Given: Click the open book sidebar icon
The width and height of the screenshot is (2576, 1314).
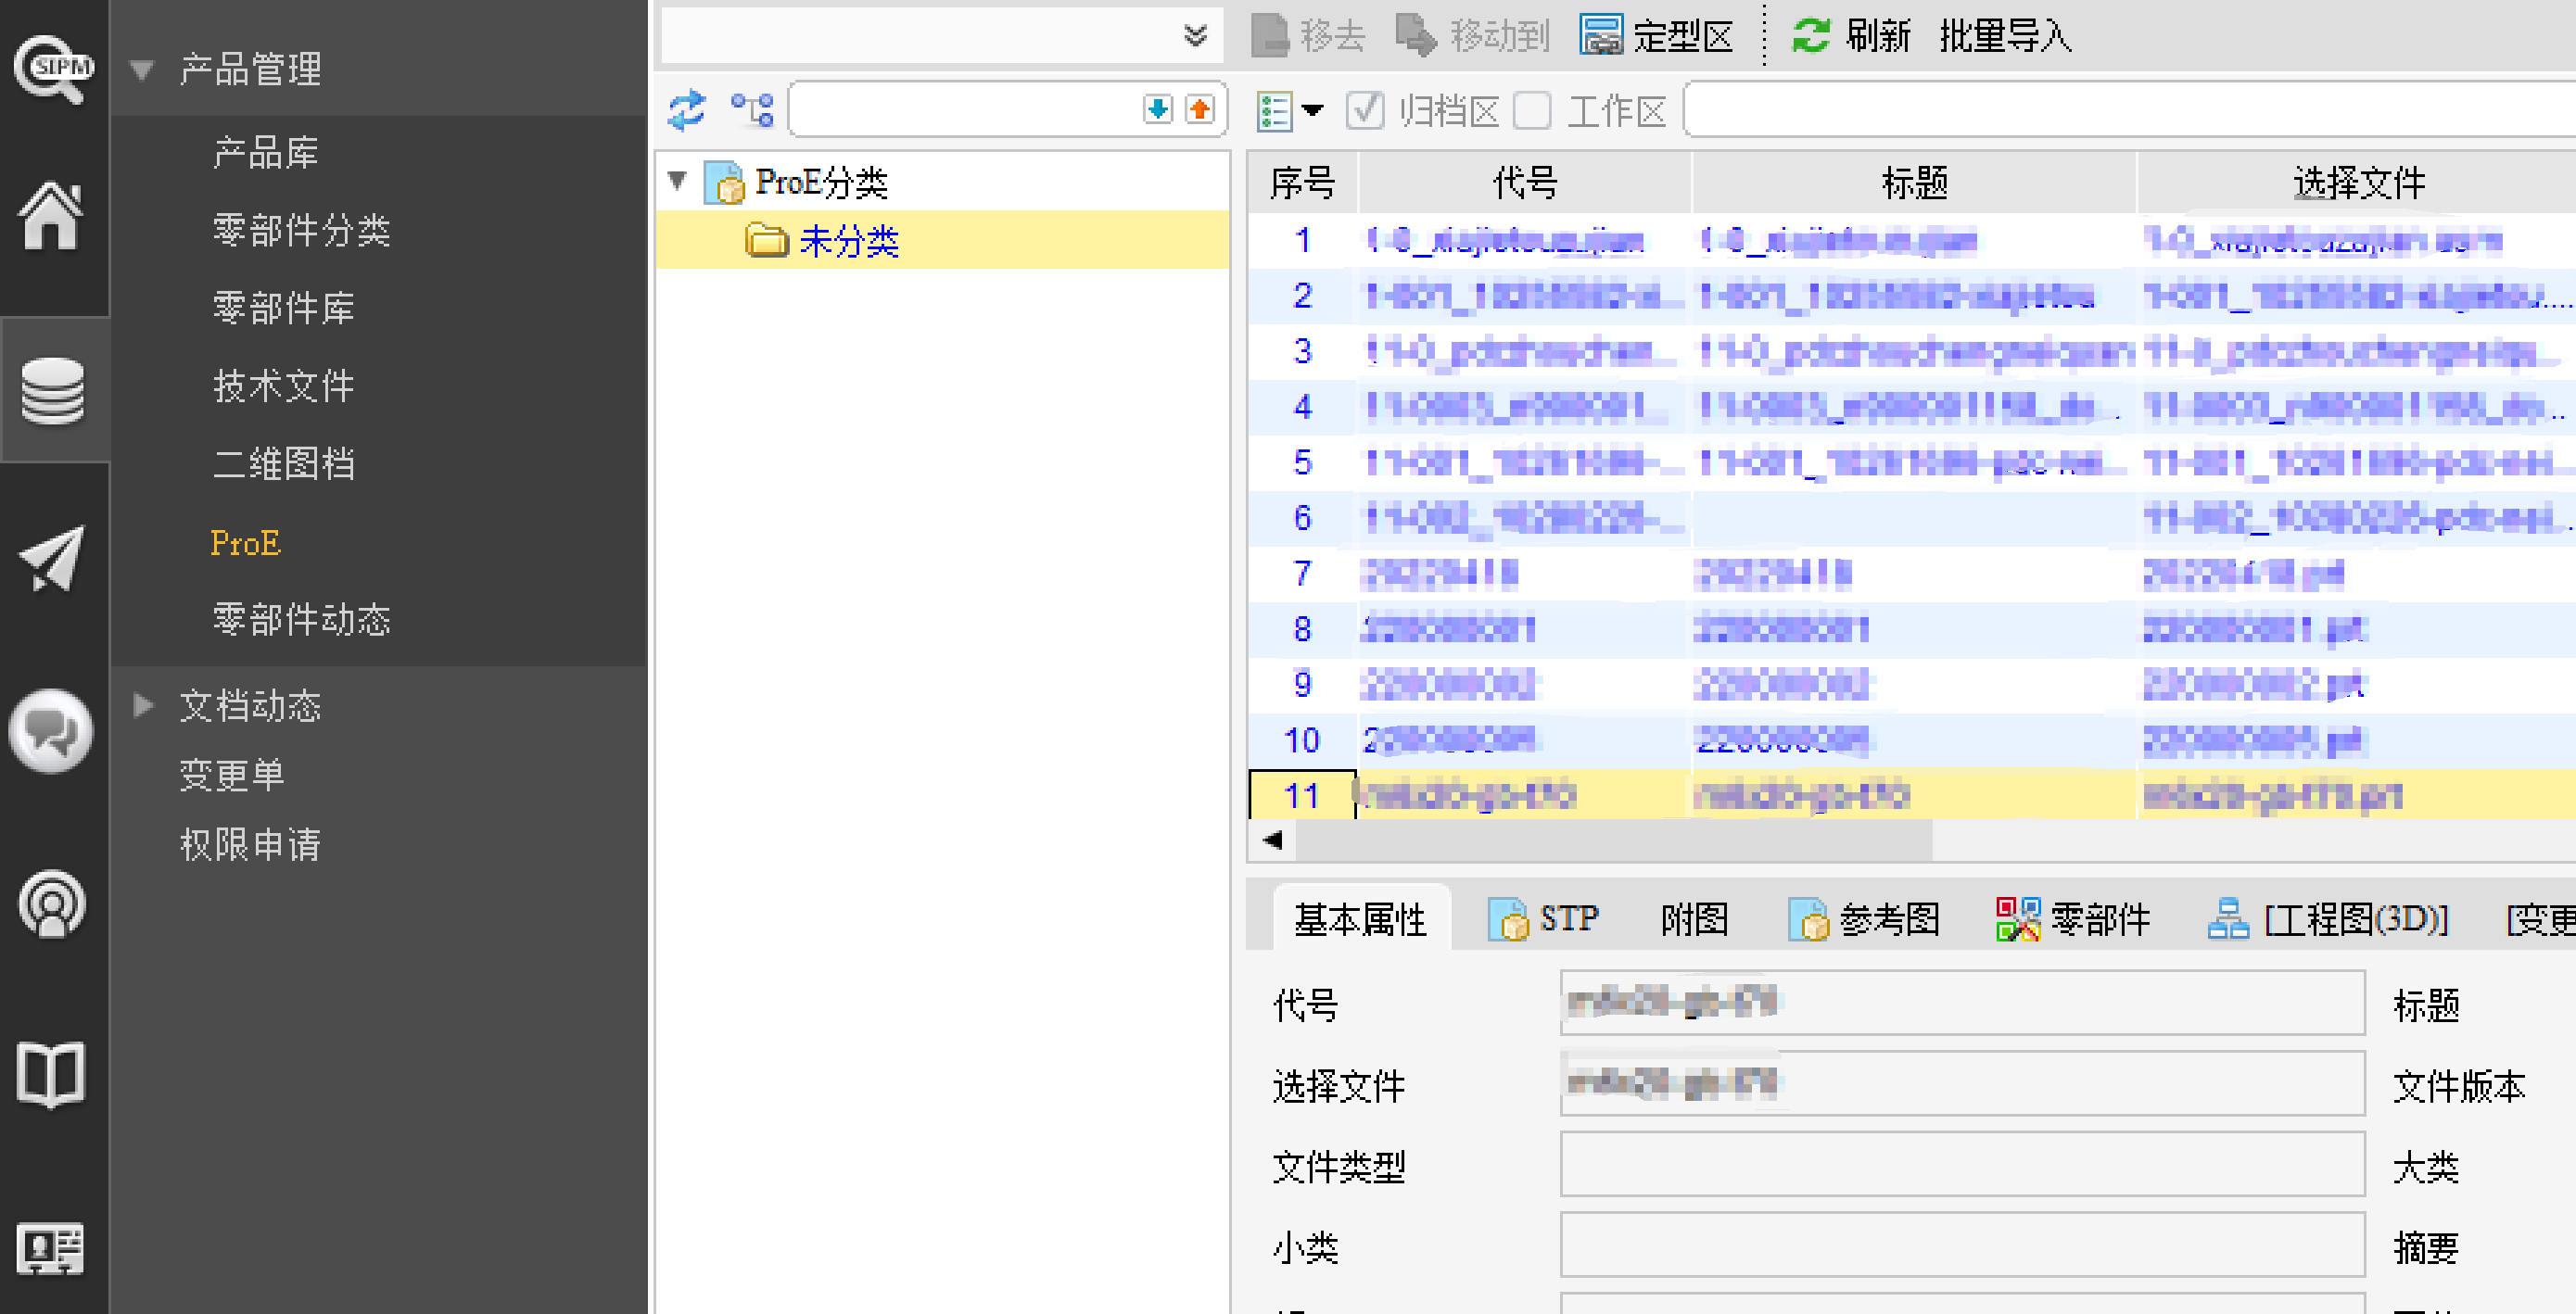Looking at the screenshot, I should click(x=52, y=1076).
